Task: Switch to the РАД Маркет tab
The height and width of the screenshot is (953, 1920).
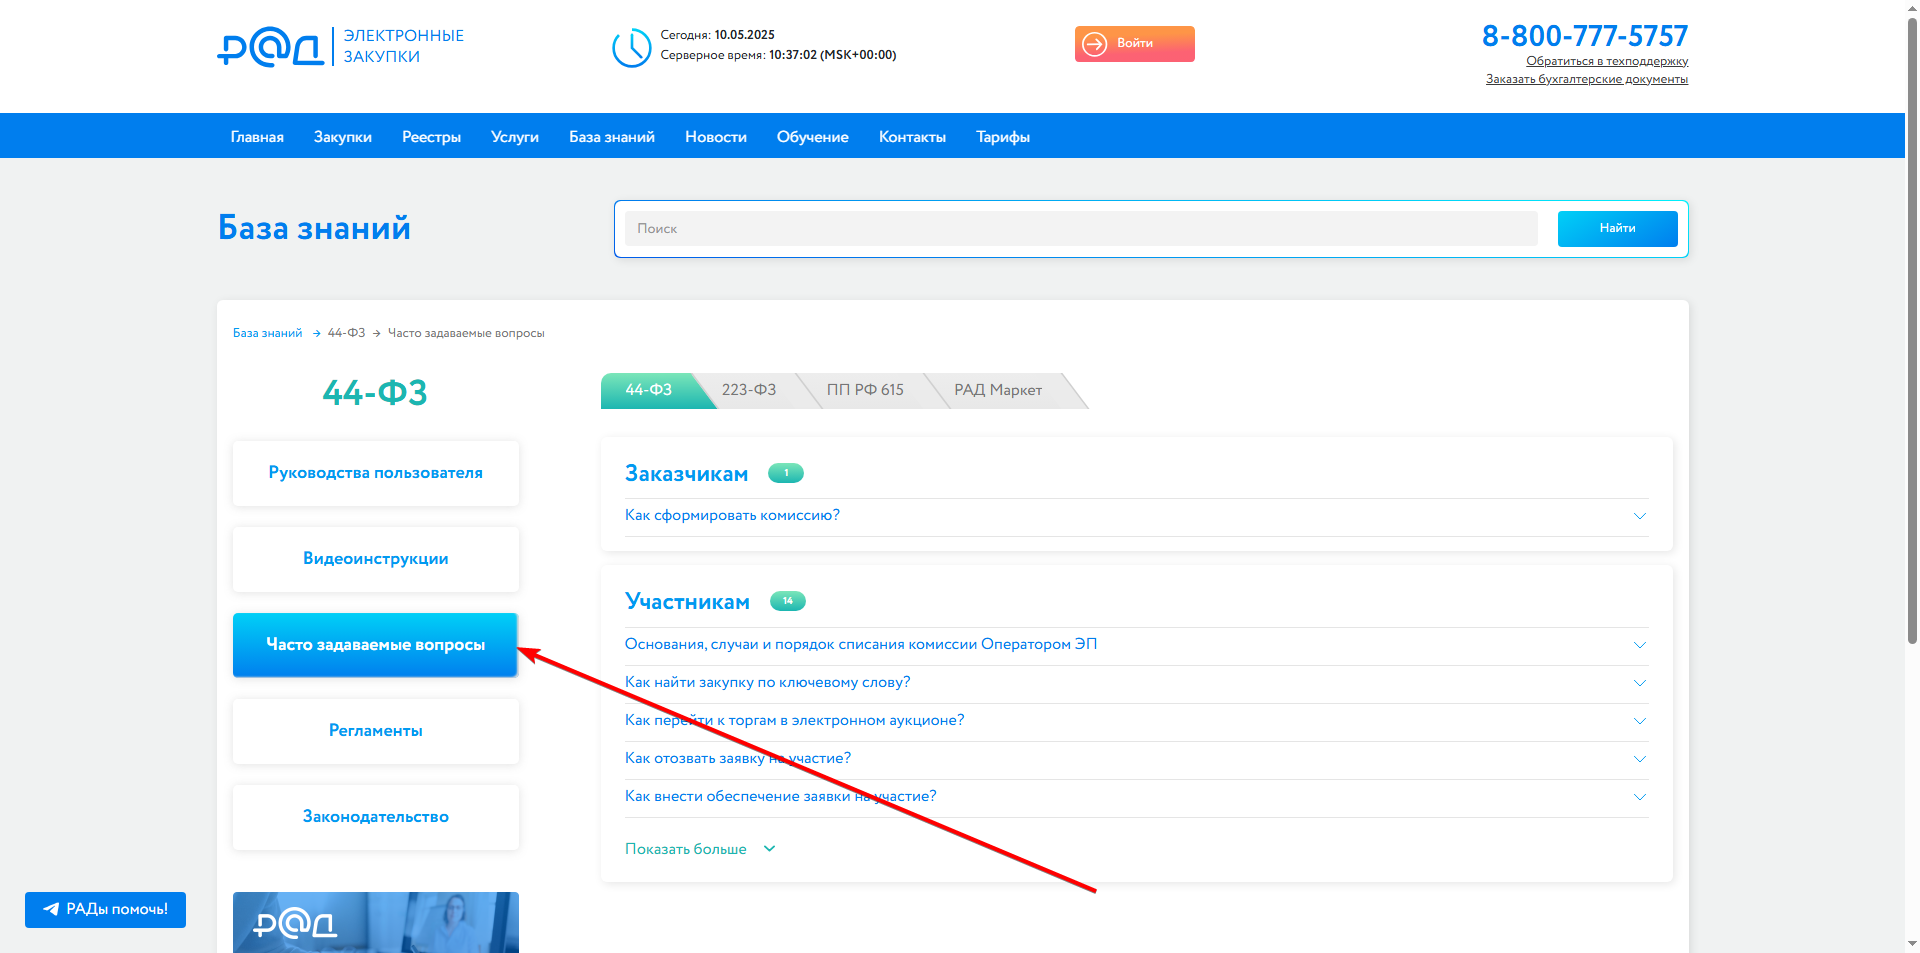Action: [x=998, y=390]
